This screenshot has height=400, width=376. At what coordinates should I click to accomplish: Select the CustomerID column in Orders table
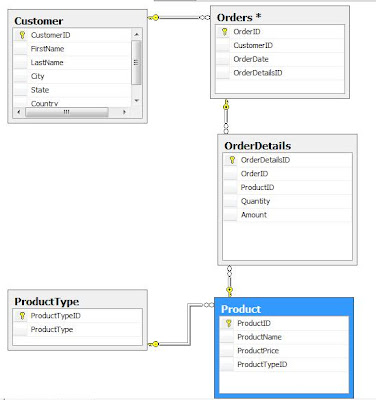(280, 45)
